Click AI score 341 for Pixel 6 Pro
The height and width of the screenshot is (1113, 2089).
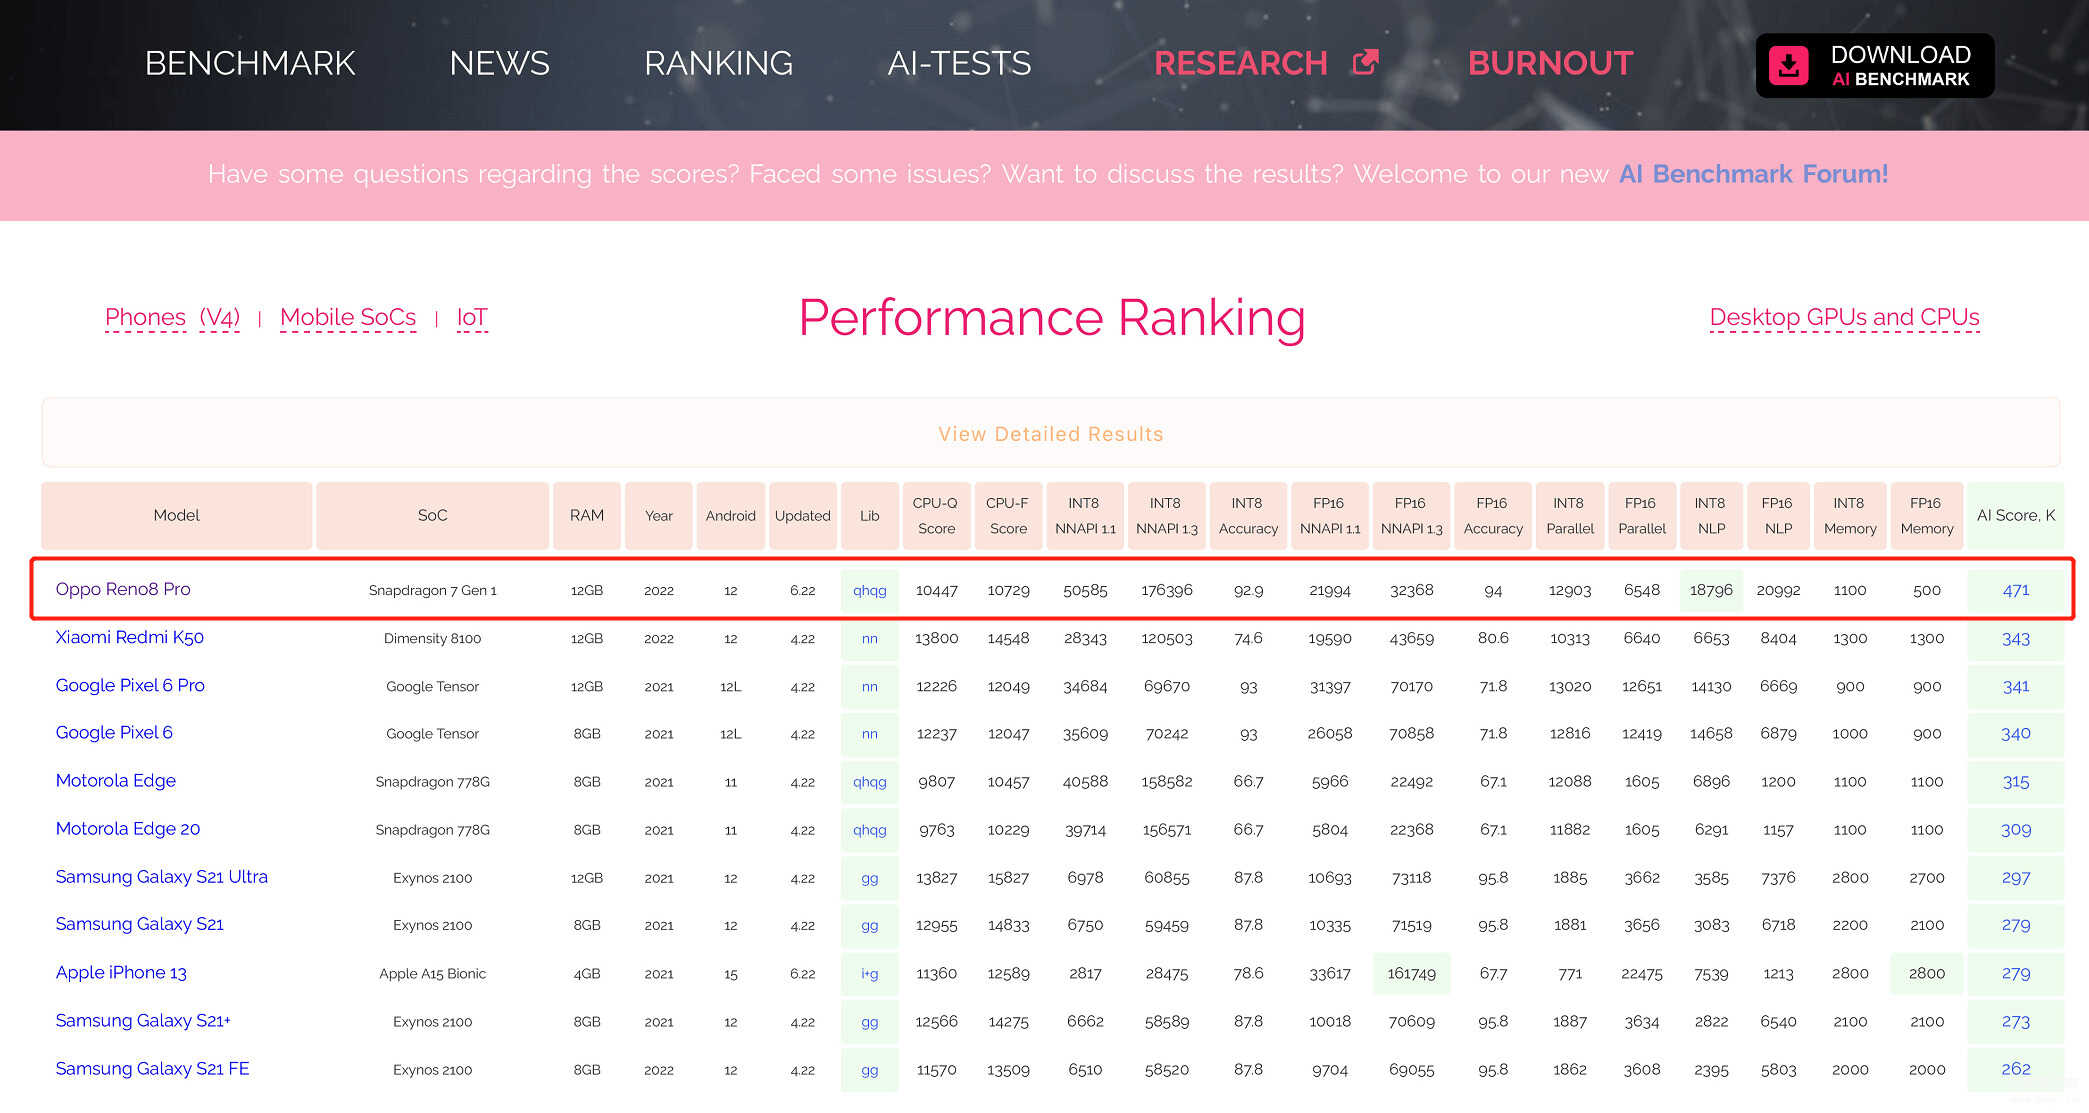click(2016, 686)
